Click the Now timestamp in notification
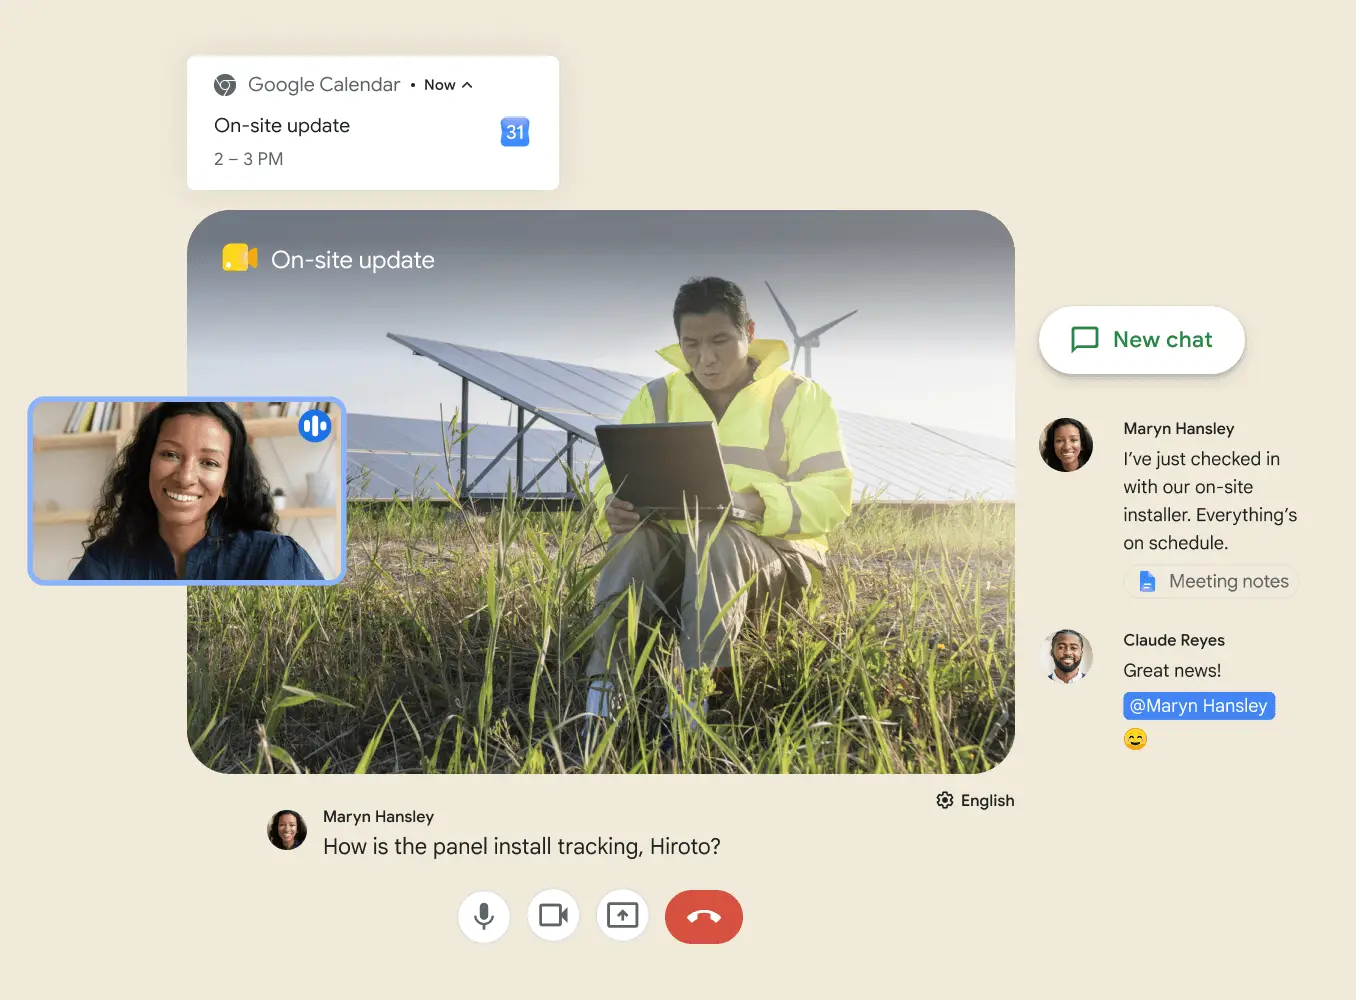 pyautogui.click(x=440, y=85)
